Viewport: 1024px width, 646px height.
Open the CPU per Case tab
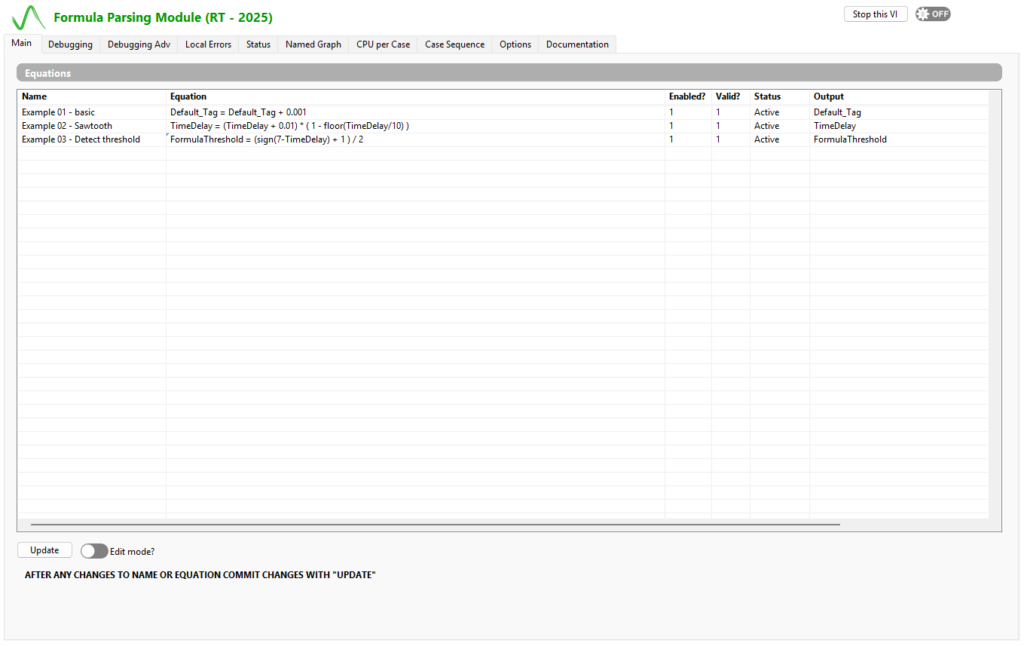pos(383,44)
